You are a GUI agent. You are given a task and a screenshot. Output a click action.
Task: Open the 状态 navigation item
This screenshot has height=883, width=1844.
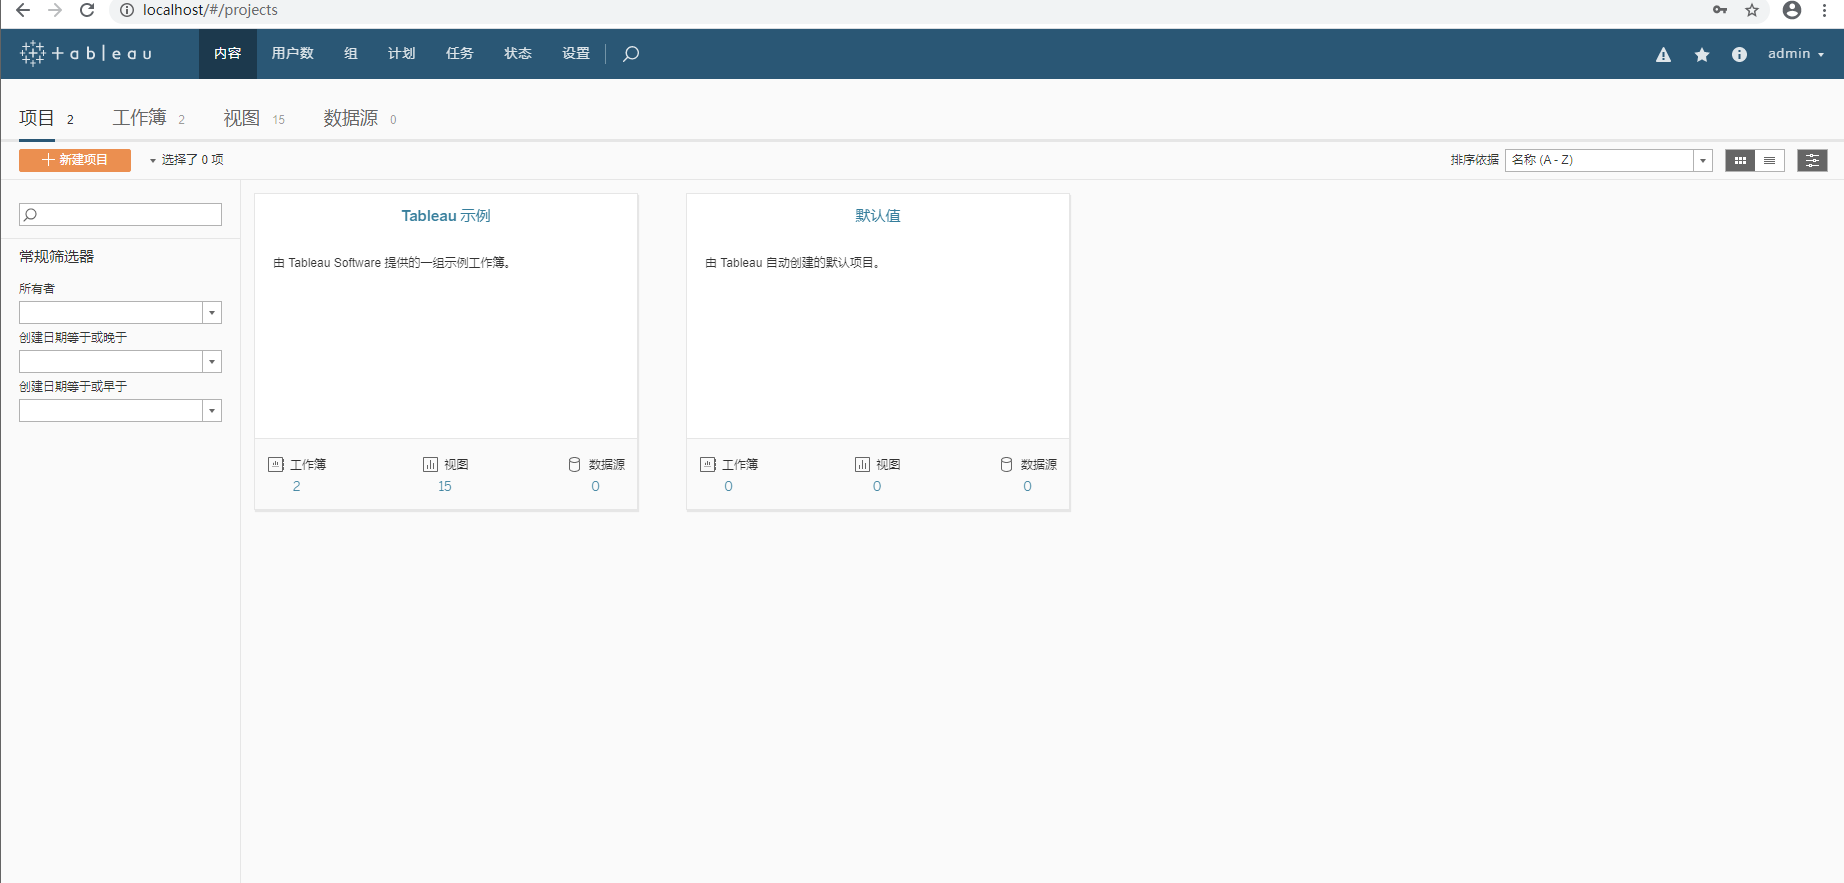tap(518, 54)
